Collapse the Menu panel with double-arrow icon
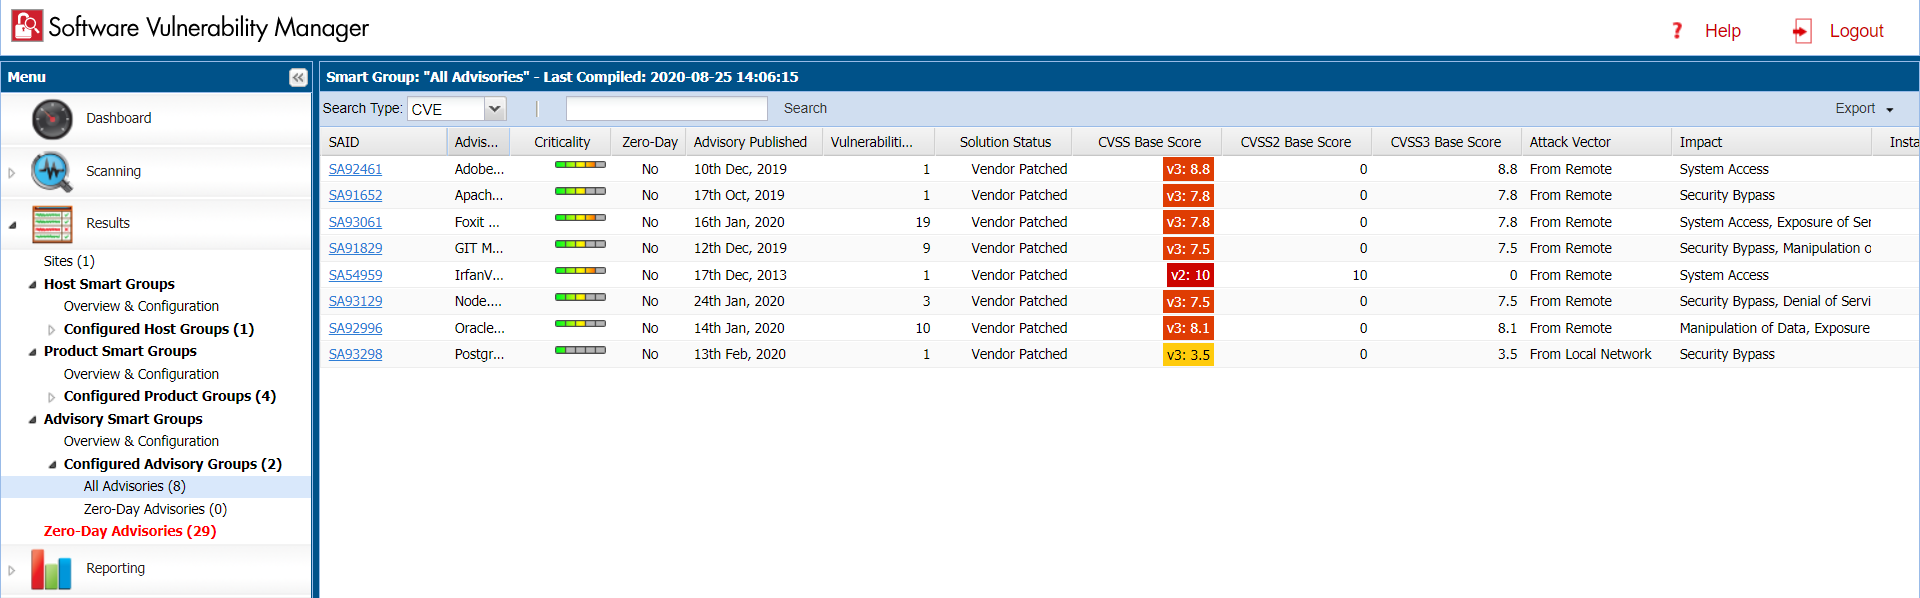Viewport: 1920px width, 598px height. [x=298, y=77]
